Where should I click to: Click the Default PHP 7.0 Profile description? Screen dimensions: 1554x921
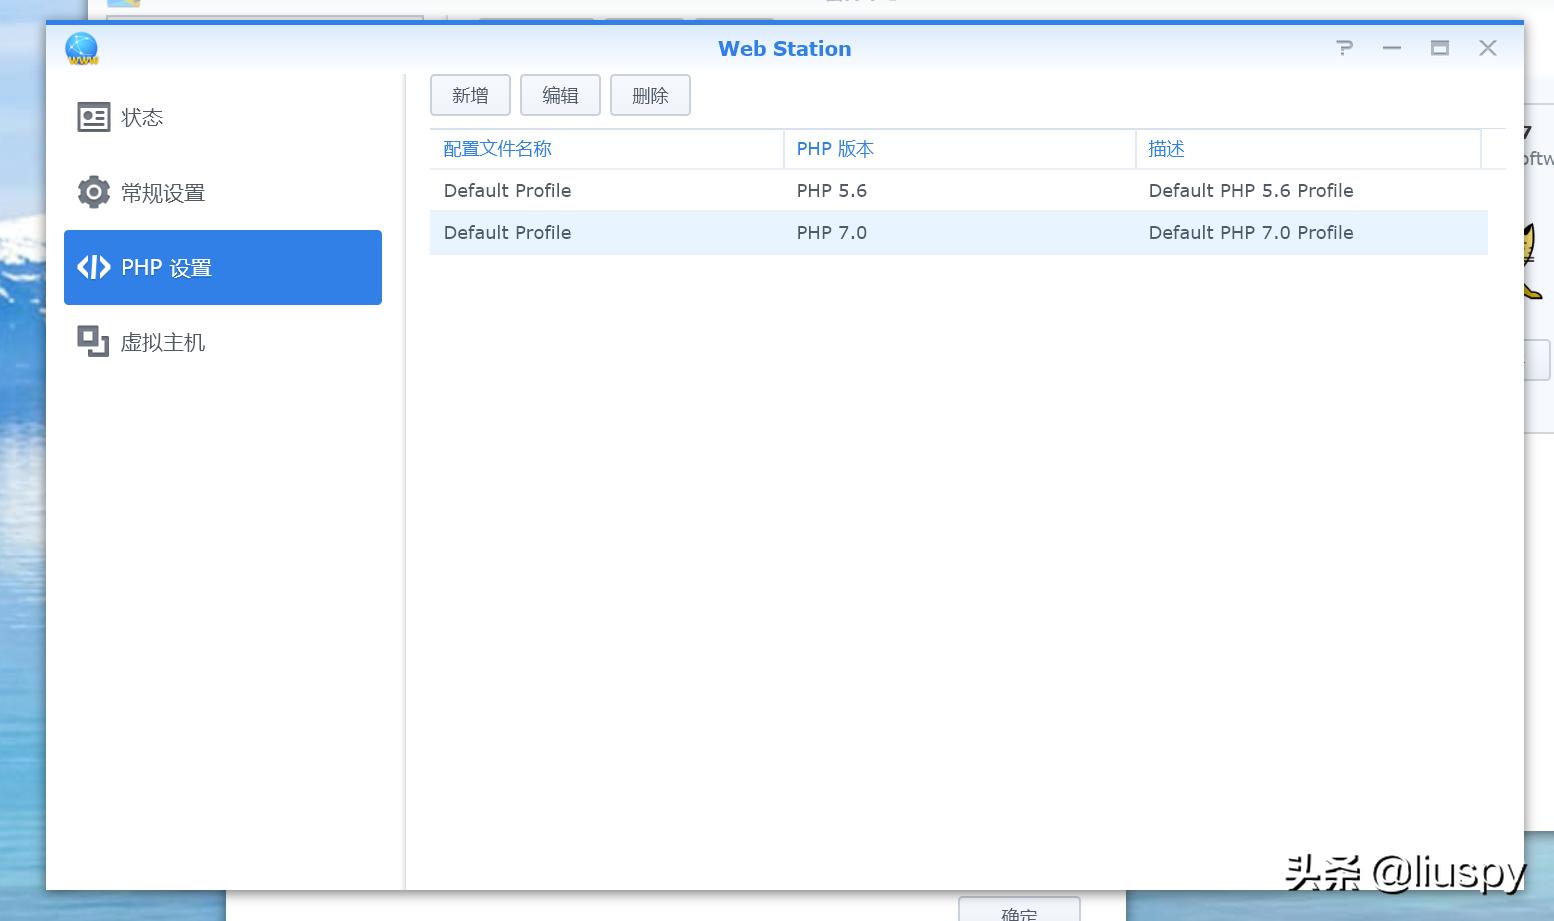click(x=1250, y=232)
